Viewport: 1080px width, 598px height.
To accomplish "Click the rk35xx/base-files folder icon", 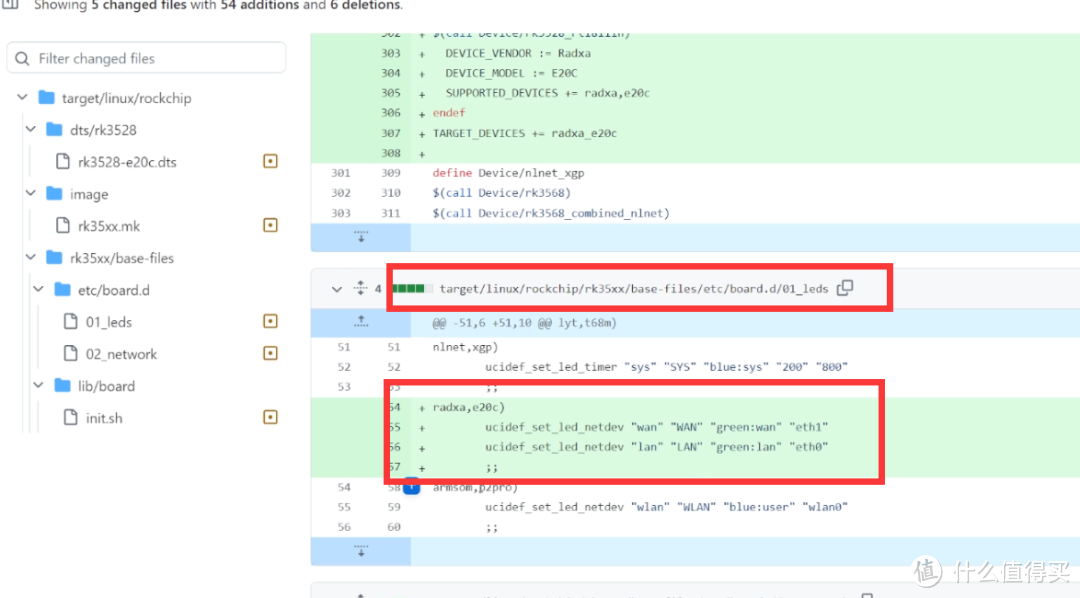I will 54,258.
